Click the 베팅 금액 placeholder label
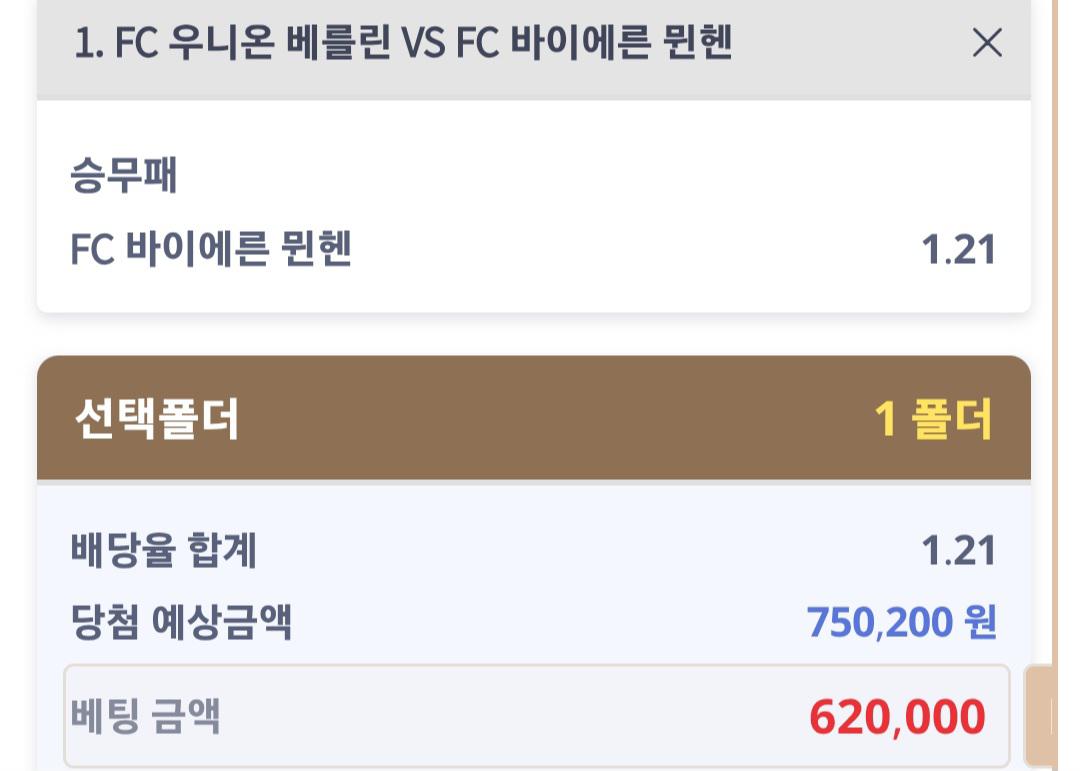1080x771 pixels. [146, 717]
